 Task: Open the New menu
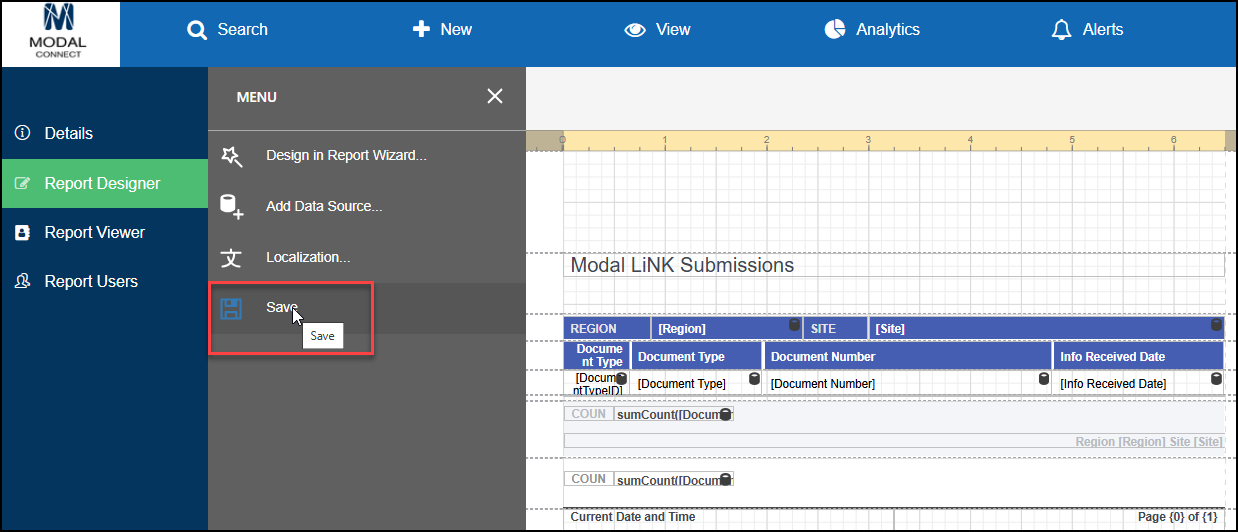pyautogui.click(x=442, y=30)
